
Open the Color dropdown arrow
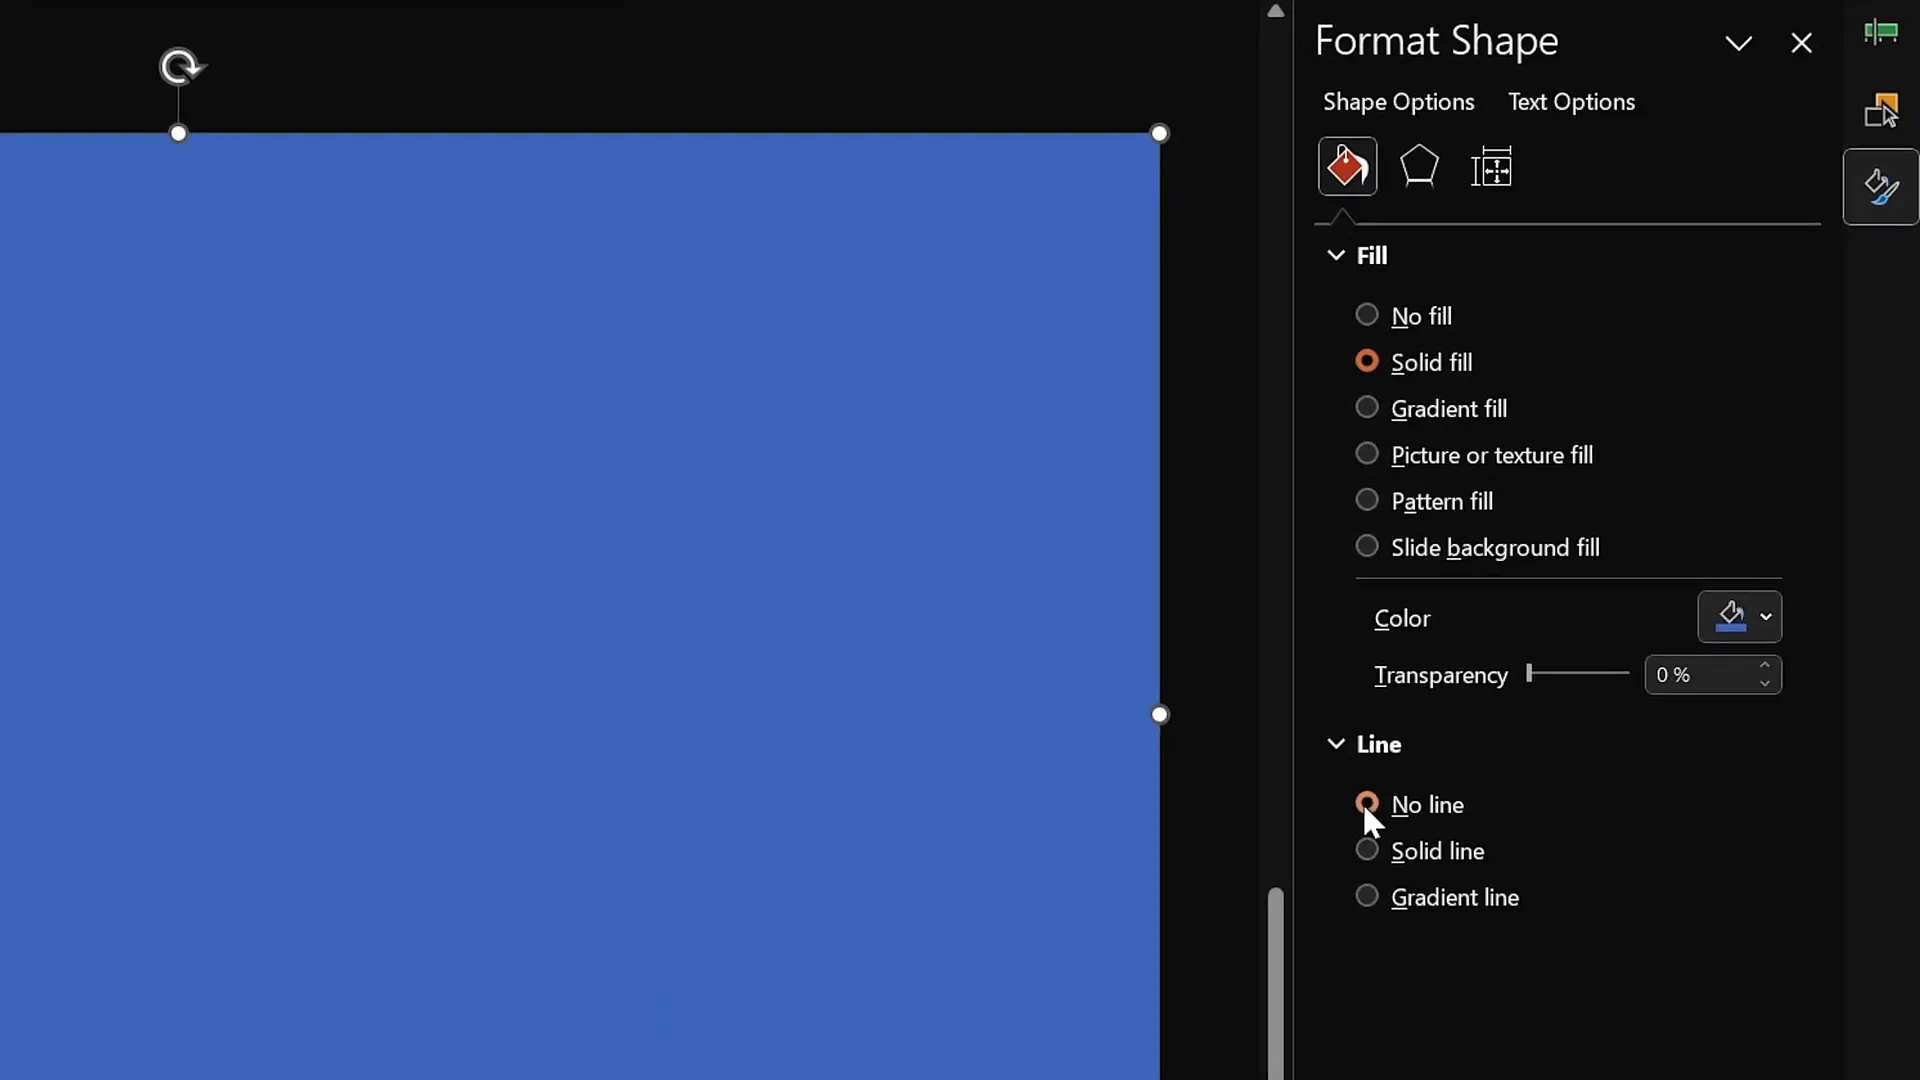click(1766, 617)
